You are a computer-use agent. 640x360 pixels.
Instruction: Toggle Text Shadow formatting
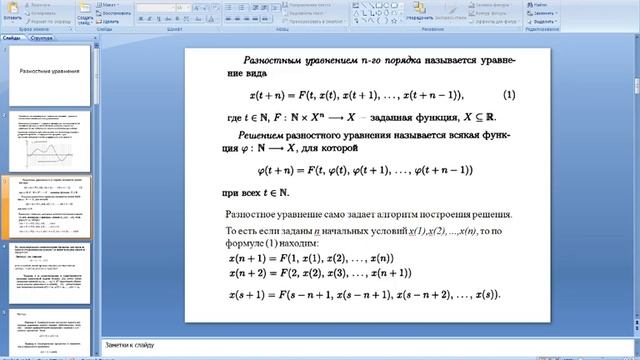[x=177, y=19]
